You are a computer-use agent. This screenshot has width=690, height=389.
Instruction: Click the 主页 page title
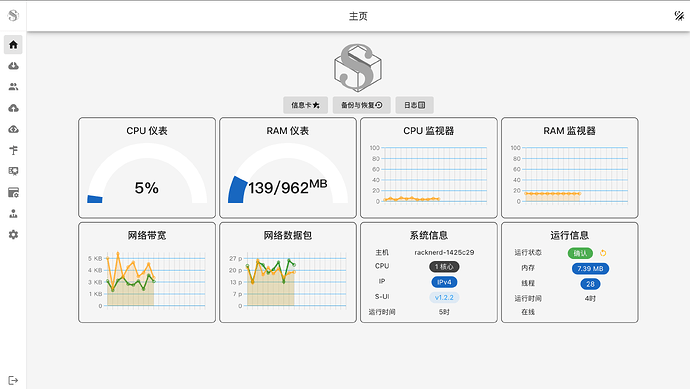(358, 16)
